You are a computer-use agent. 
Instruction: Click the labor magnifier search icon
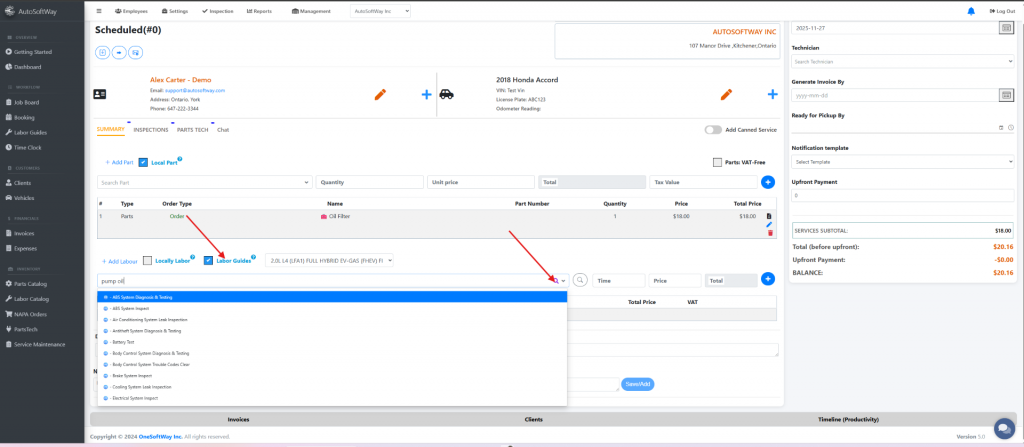(580, 281)
